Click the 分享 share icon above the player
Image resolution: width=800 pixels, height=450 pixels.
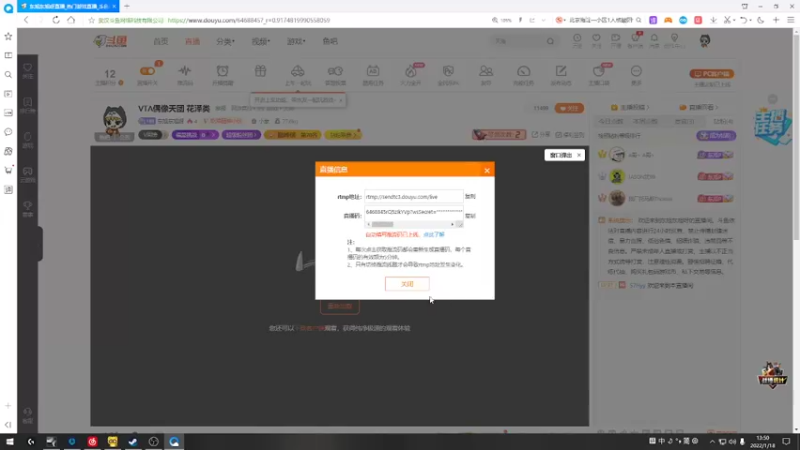coord(541,135)
